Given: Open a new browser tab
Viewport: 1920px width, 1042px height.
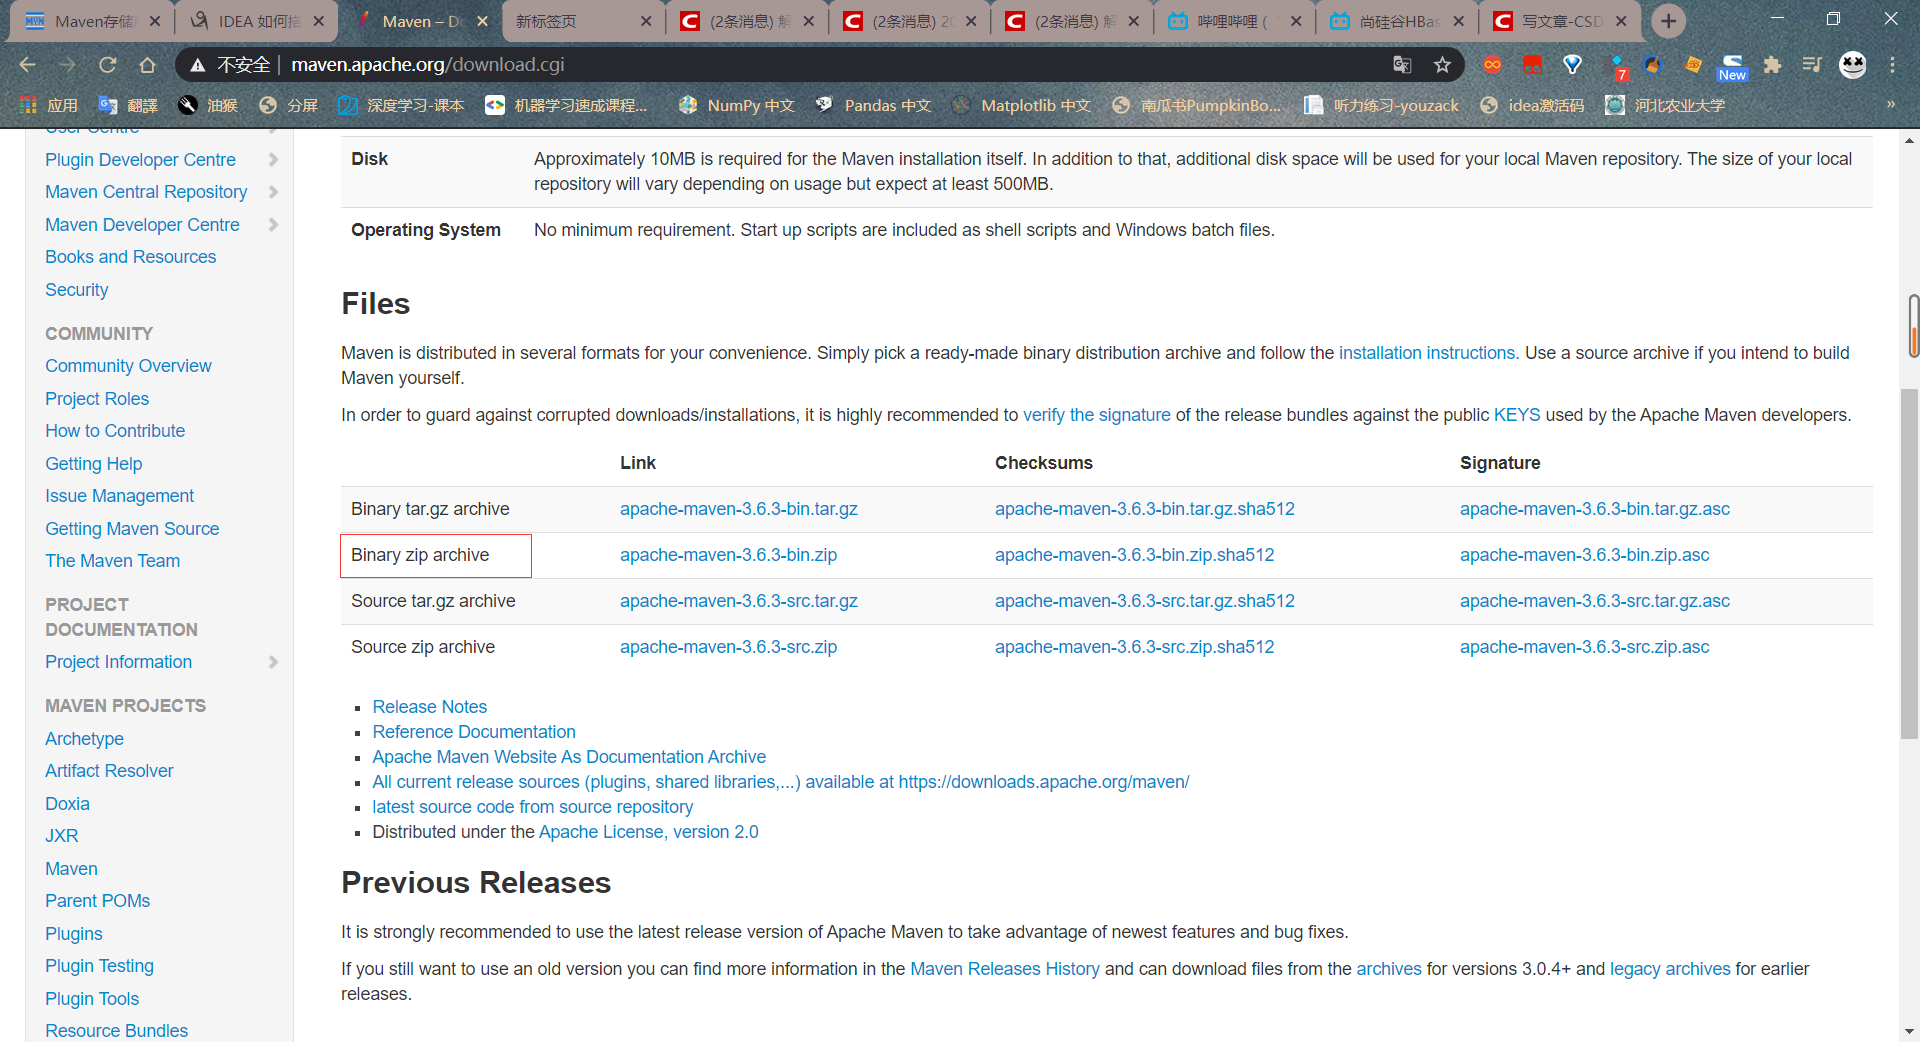Looking at the screenshot, I should 1668,21.
